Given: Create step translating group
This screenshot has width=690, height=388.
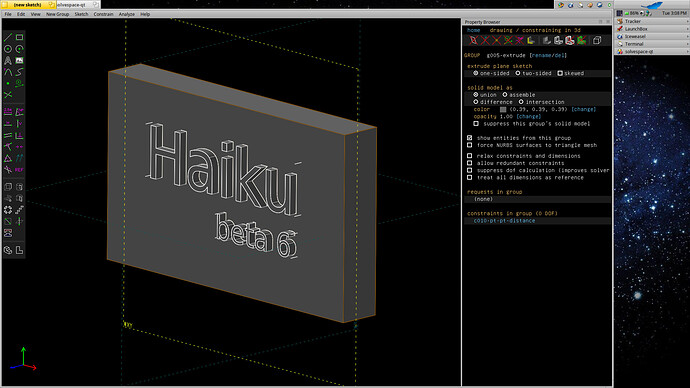Looking at the screenshot, I should [19, 210].
